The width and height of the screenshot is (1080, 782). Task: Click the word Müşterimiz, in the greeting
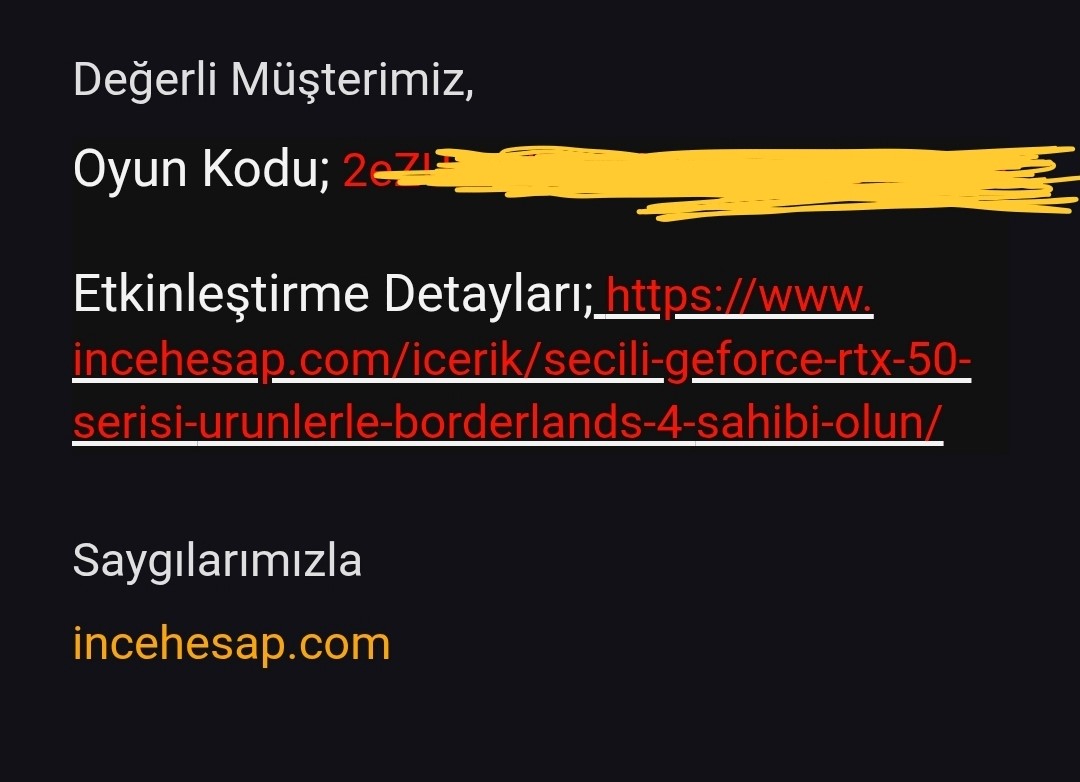point(352,80)
